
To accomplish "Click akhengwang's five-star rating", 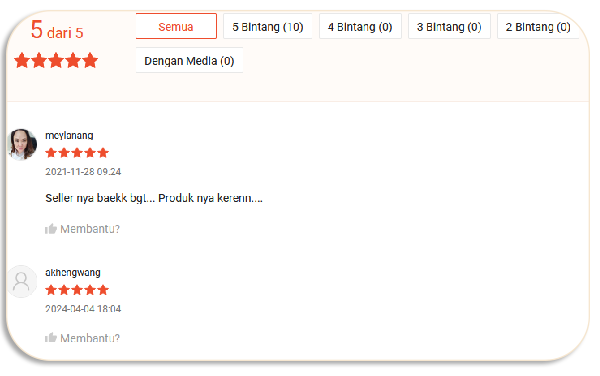I will point(77,290).
